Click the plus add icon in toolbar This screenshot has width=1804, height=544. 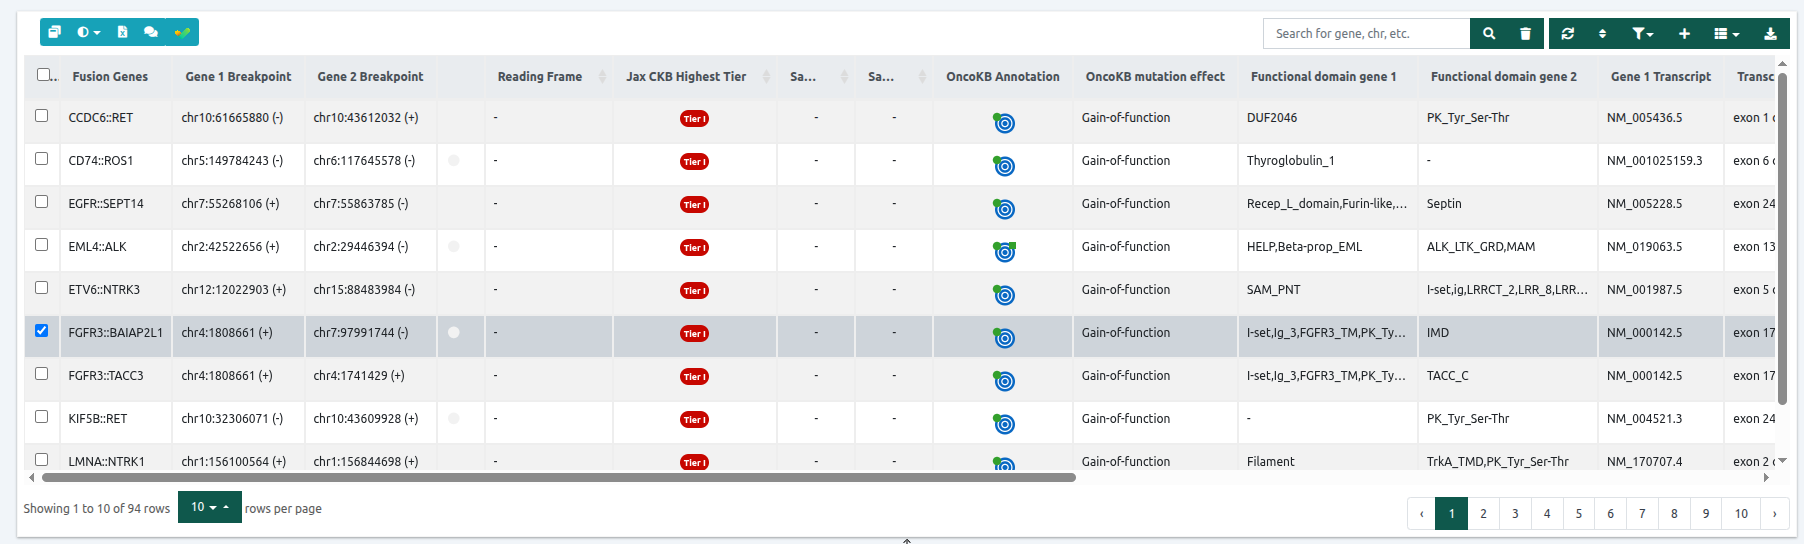click(1684, 33)
